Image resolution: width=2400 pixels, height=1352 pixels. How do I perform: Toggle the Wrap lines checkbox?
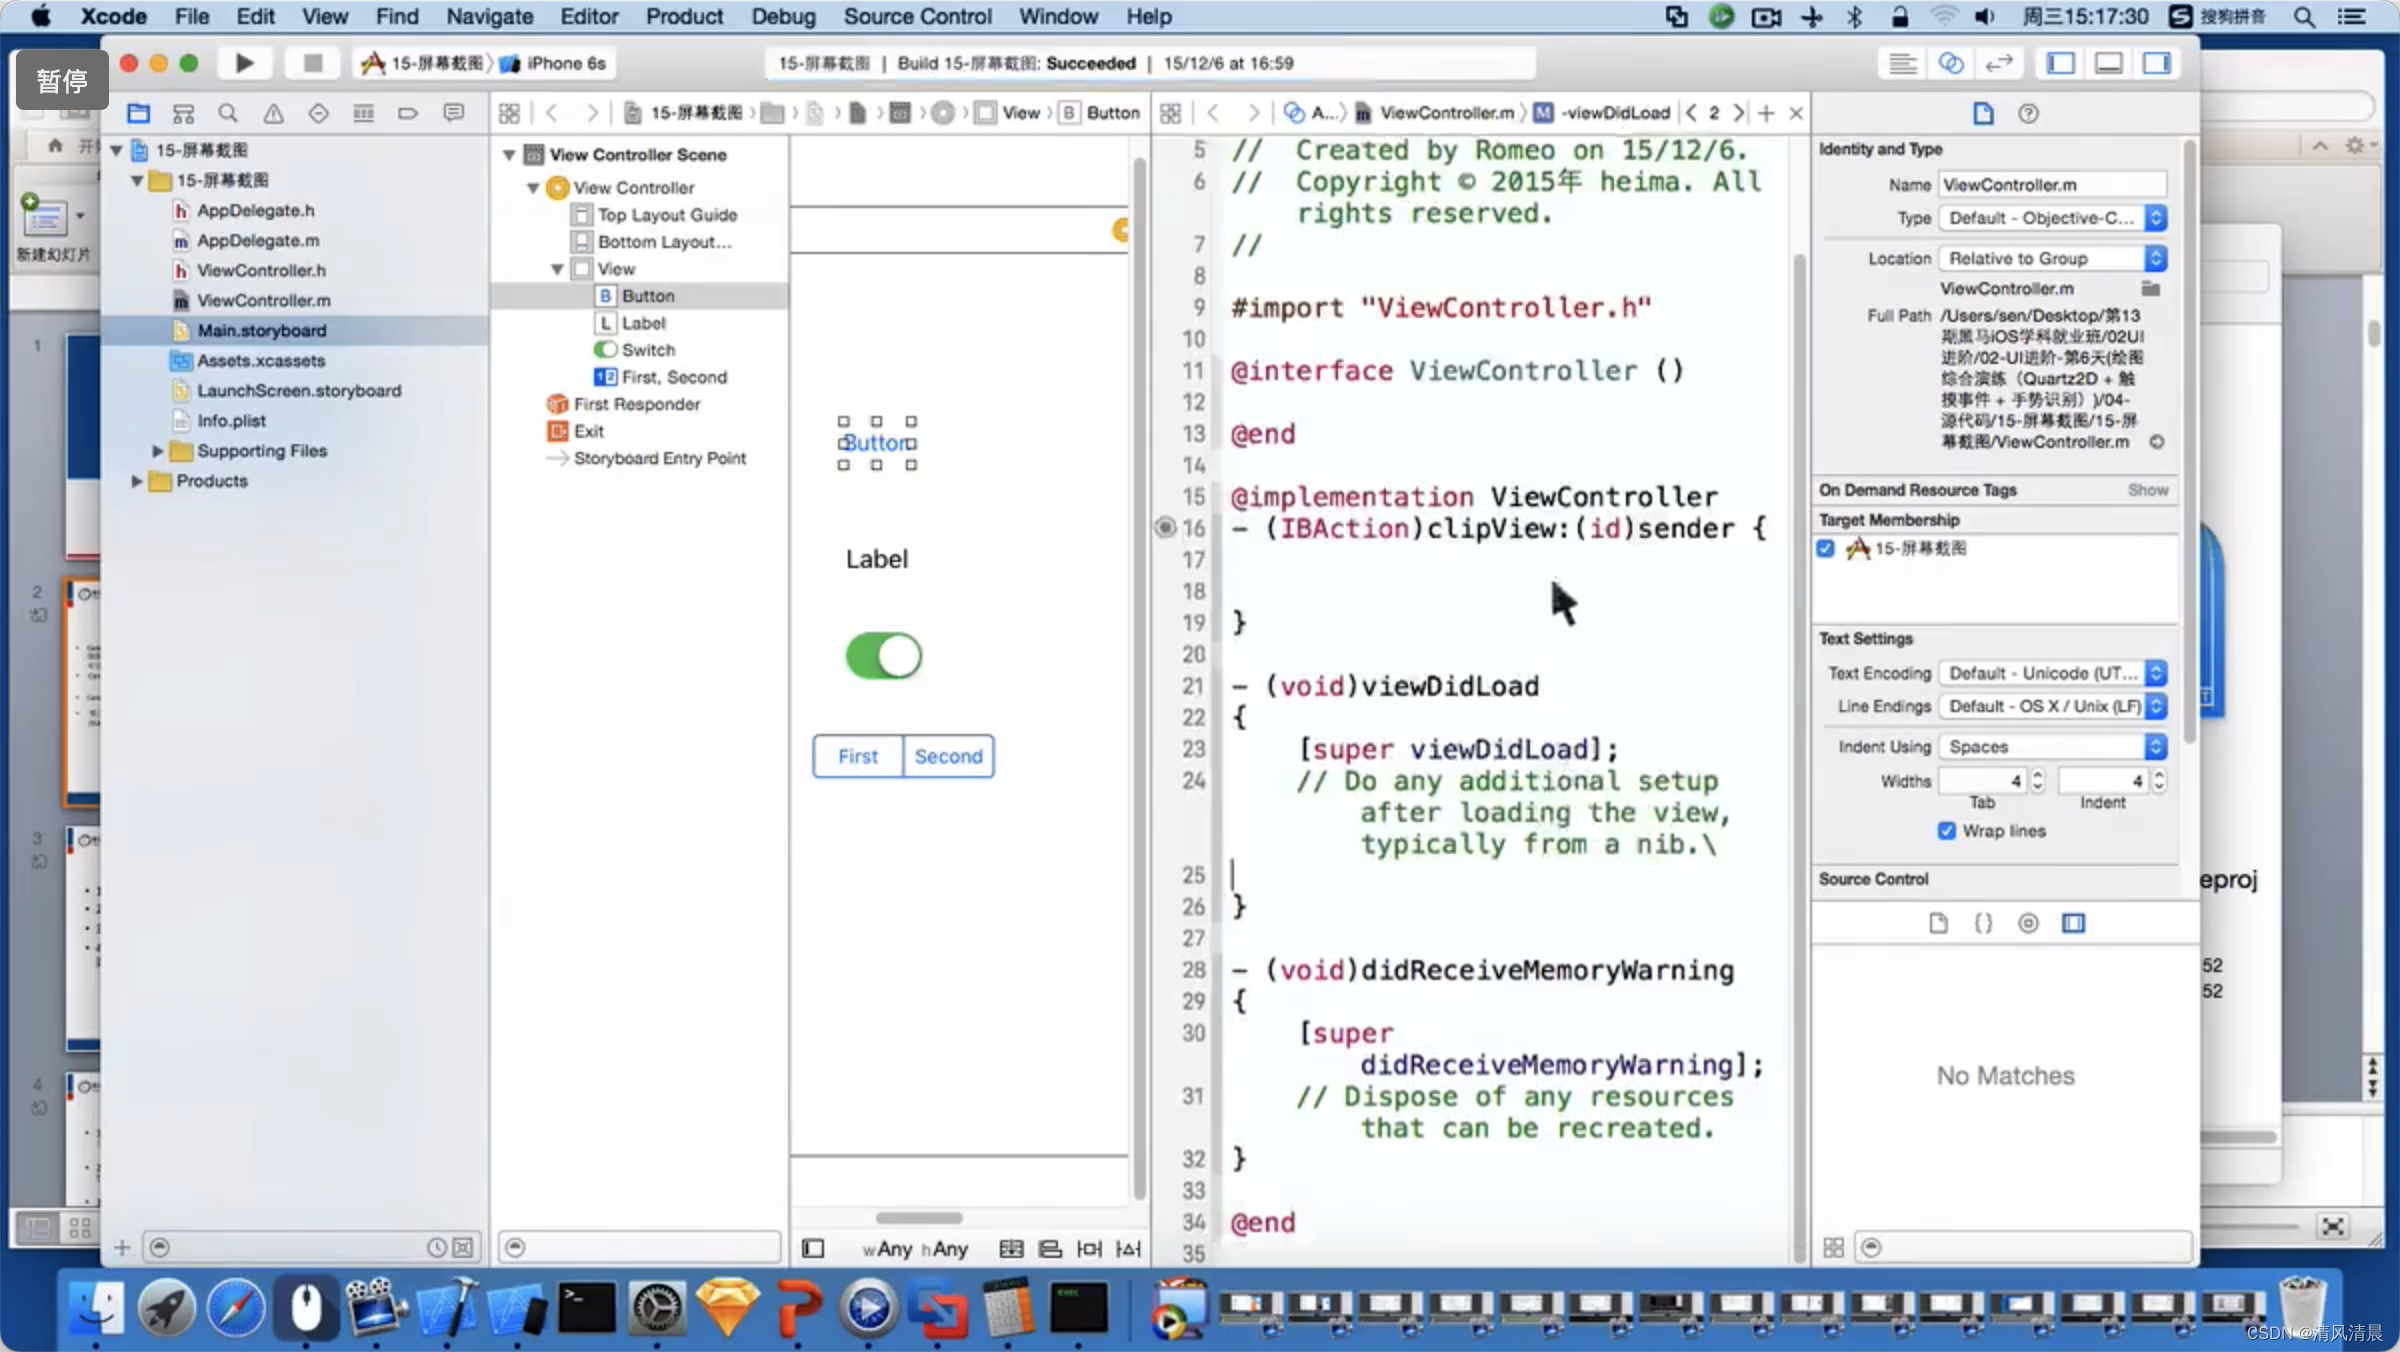1946,831
